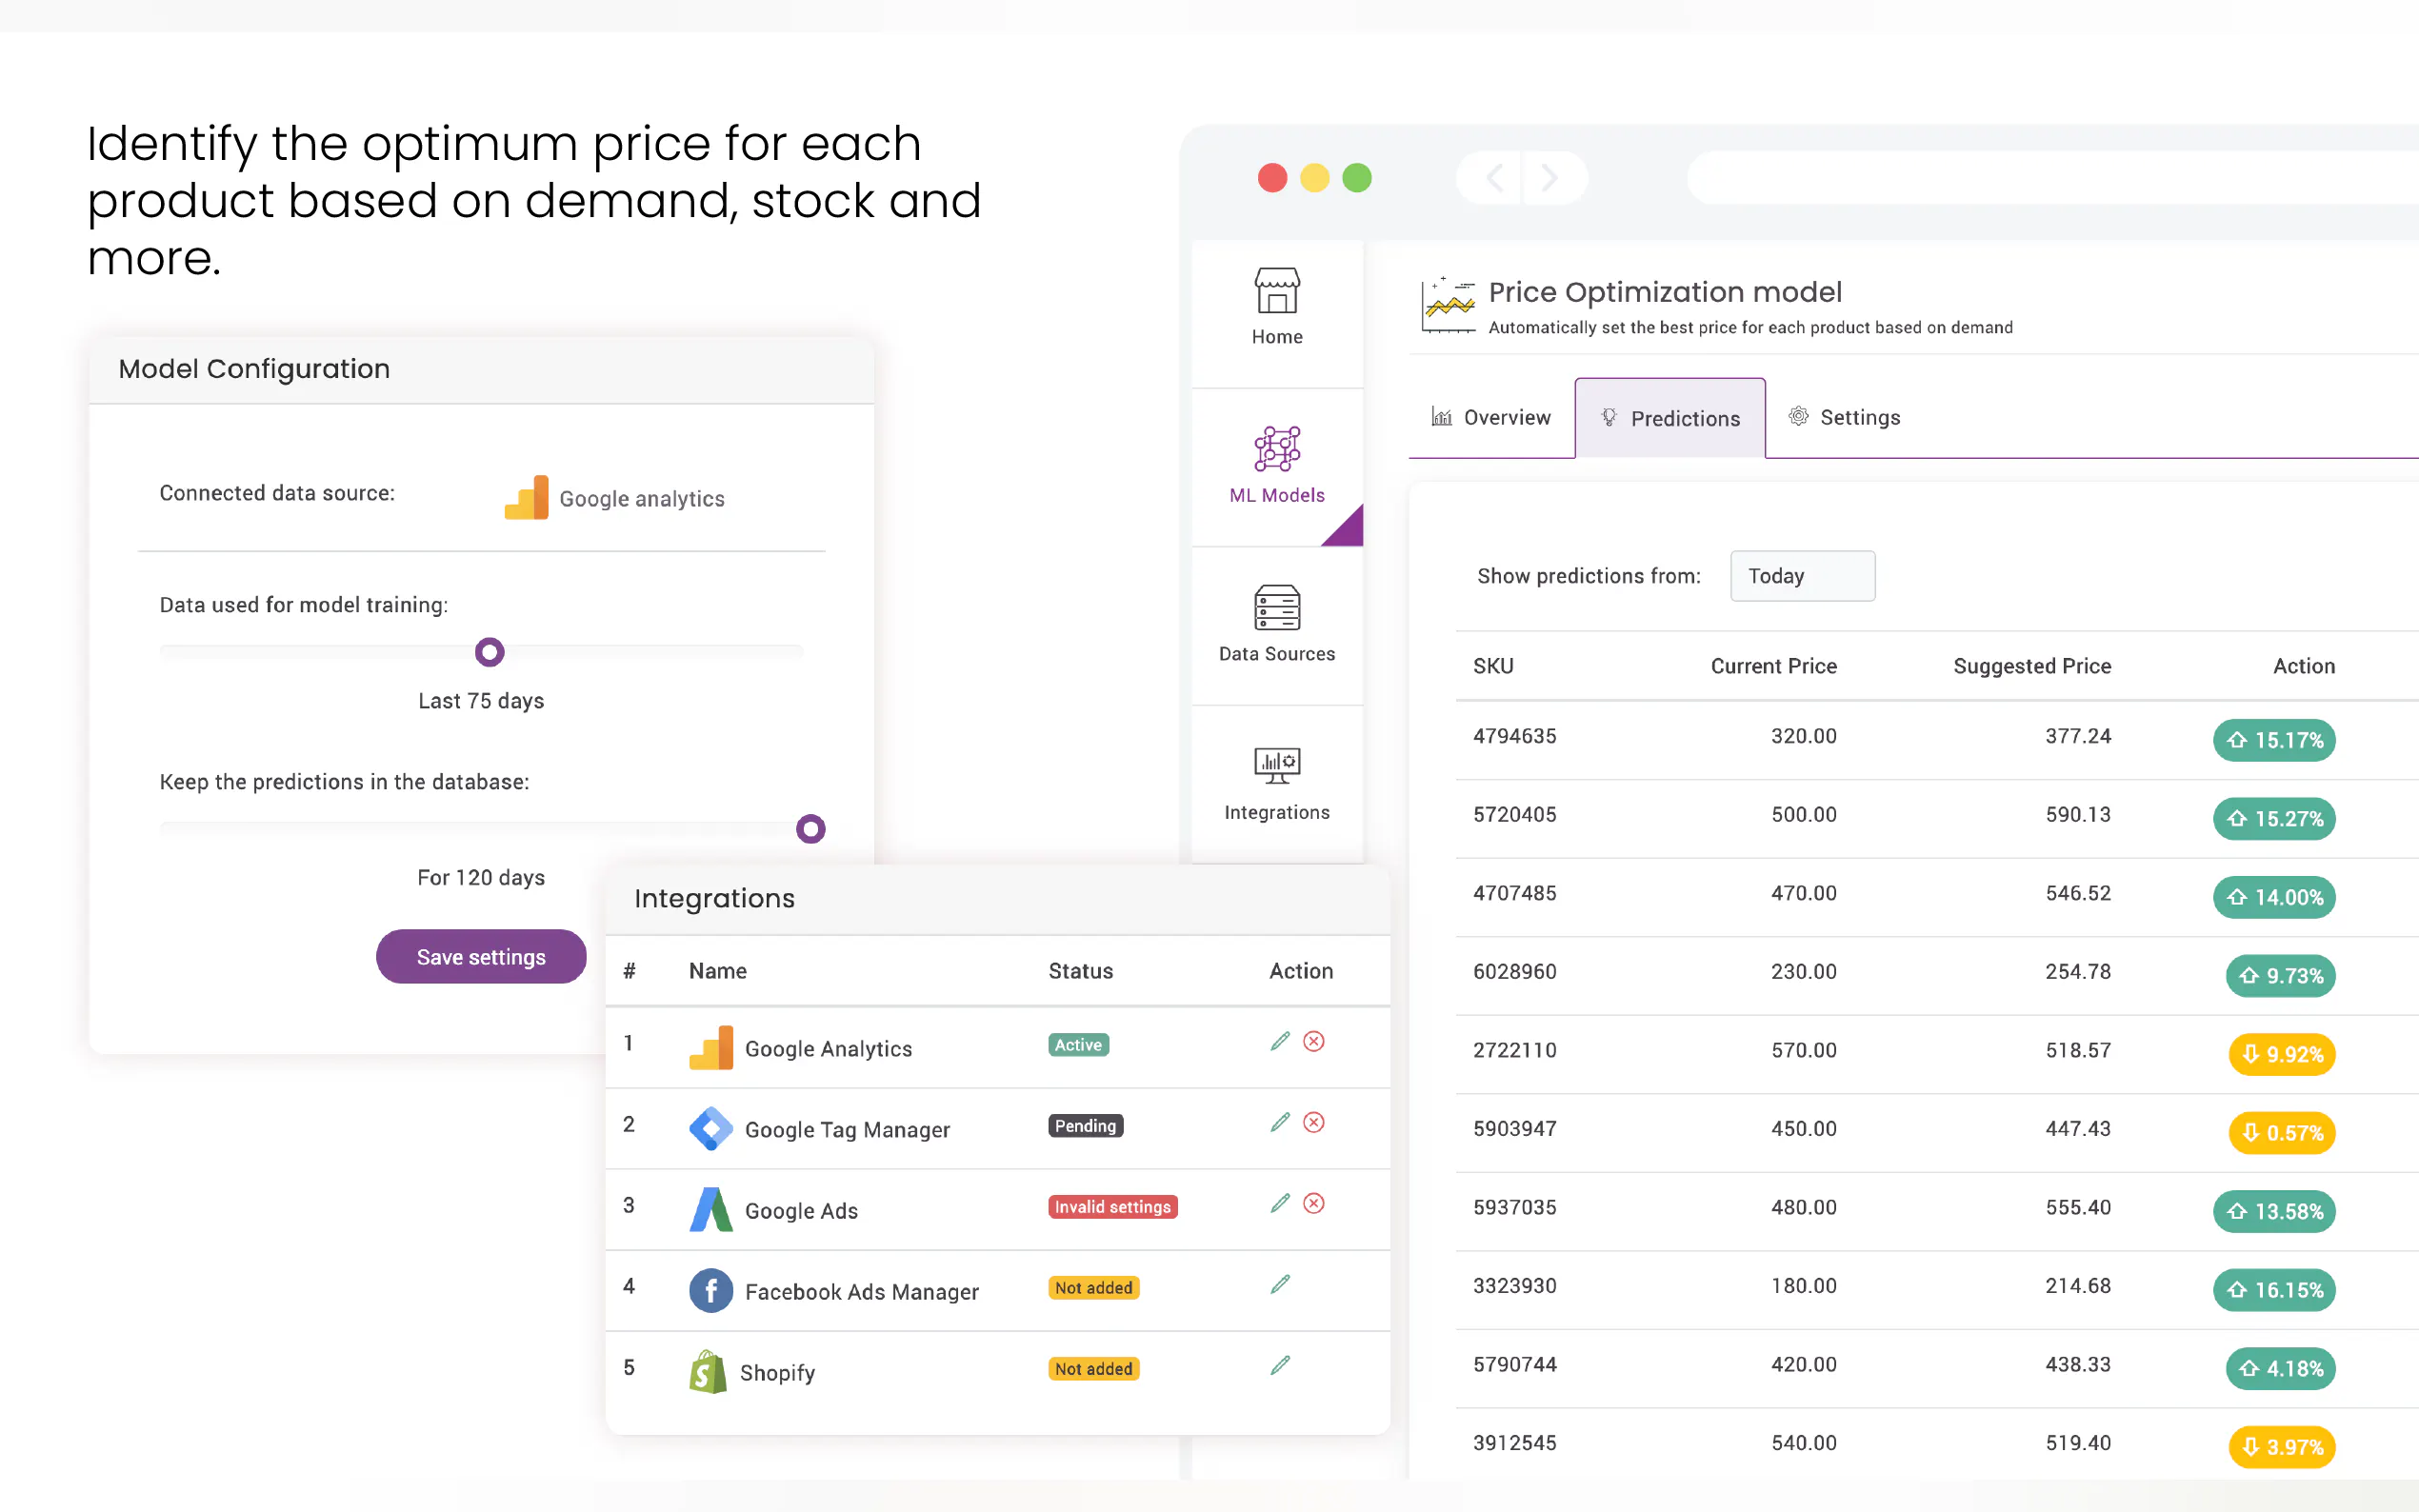The height and width of the screenshot is (1512, 2419).
Task: Open the Show predictions from dropdown
Action: [x=1801, y=576]
